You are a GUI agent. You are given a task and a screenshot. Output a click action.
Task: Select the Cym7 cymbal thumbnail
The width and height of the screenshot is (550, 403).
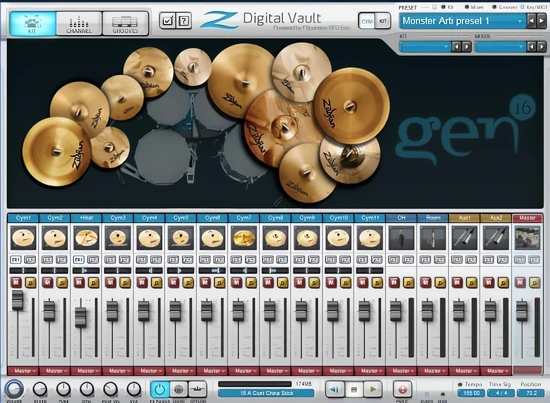coord(244,237)
